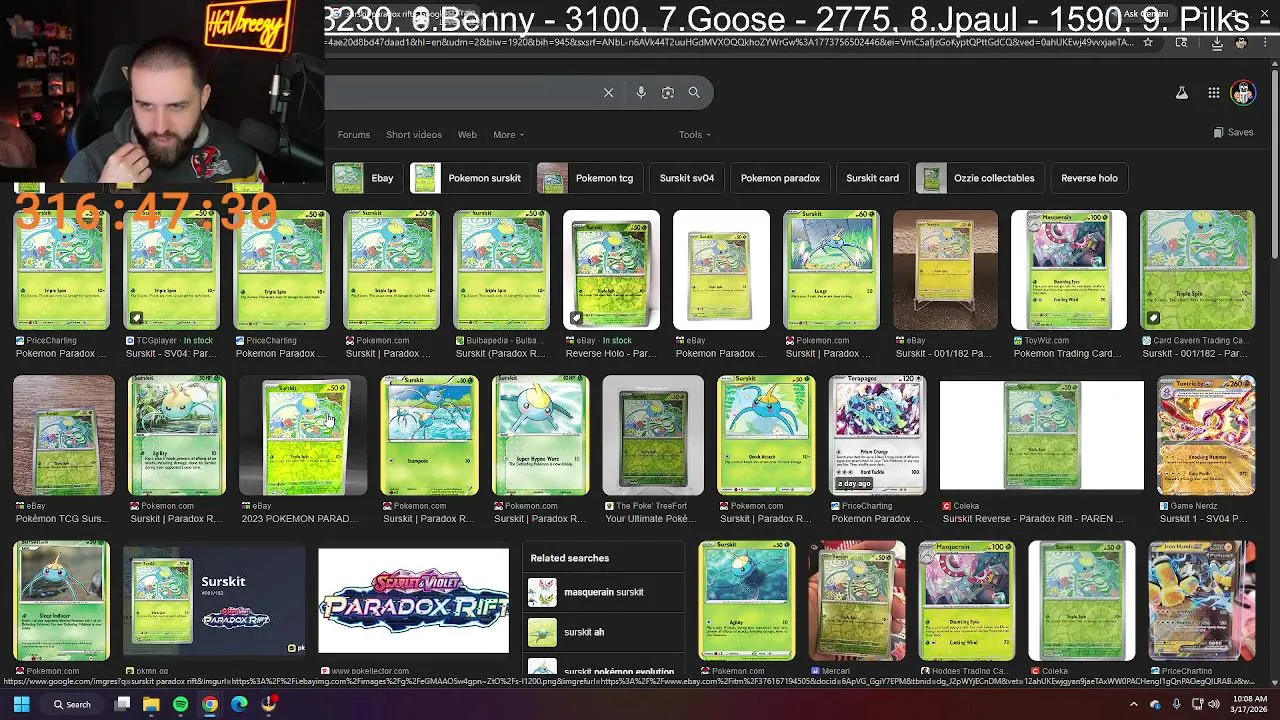
Task: Click the magnifier search submit icon
Action: coord(694,93)
